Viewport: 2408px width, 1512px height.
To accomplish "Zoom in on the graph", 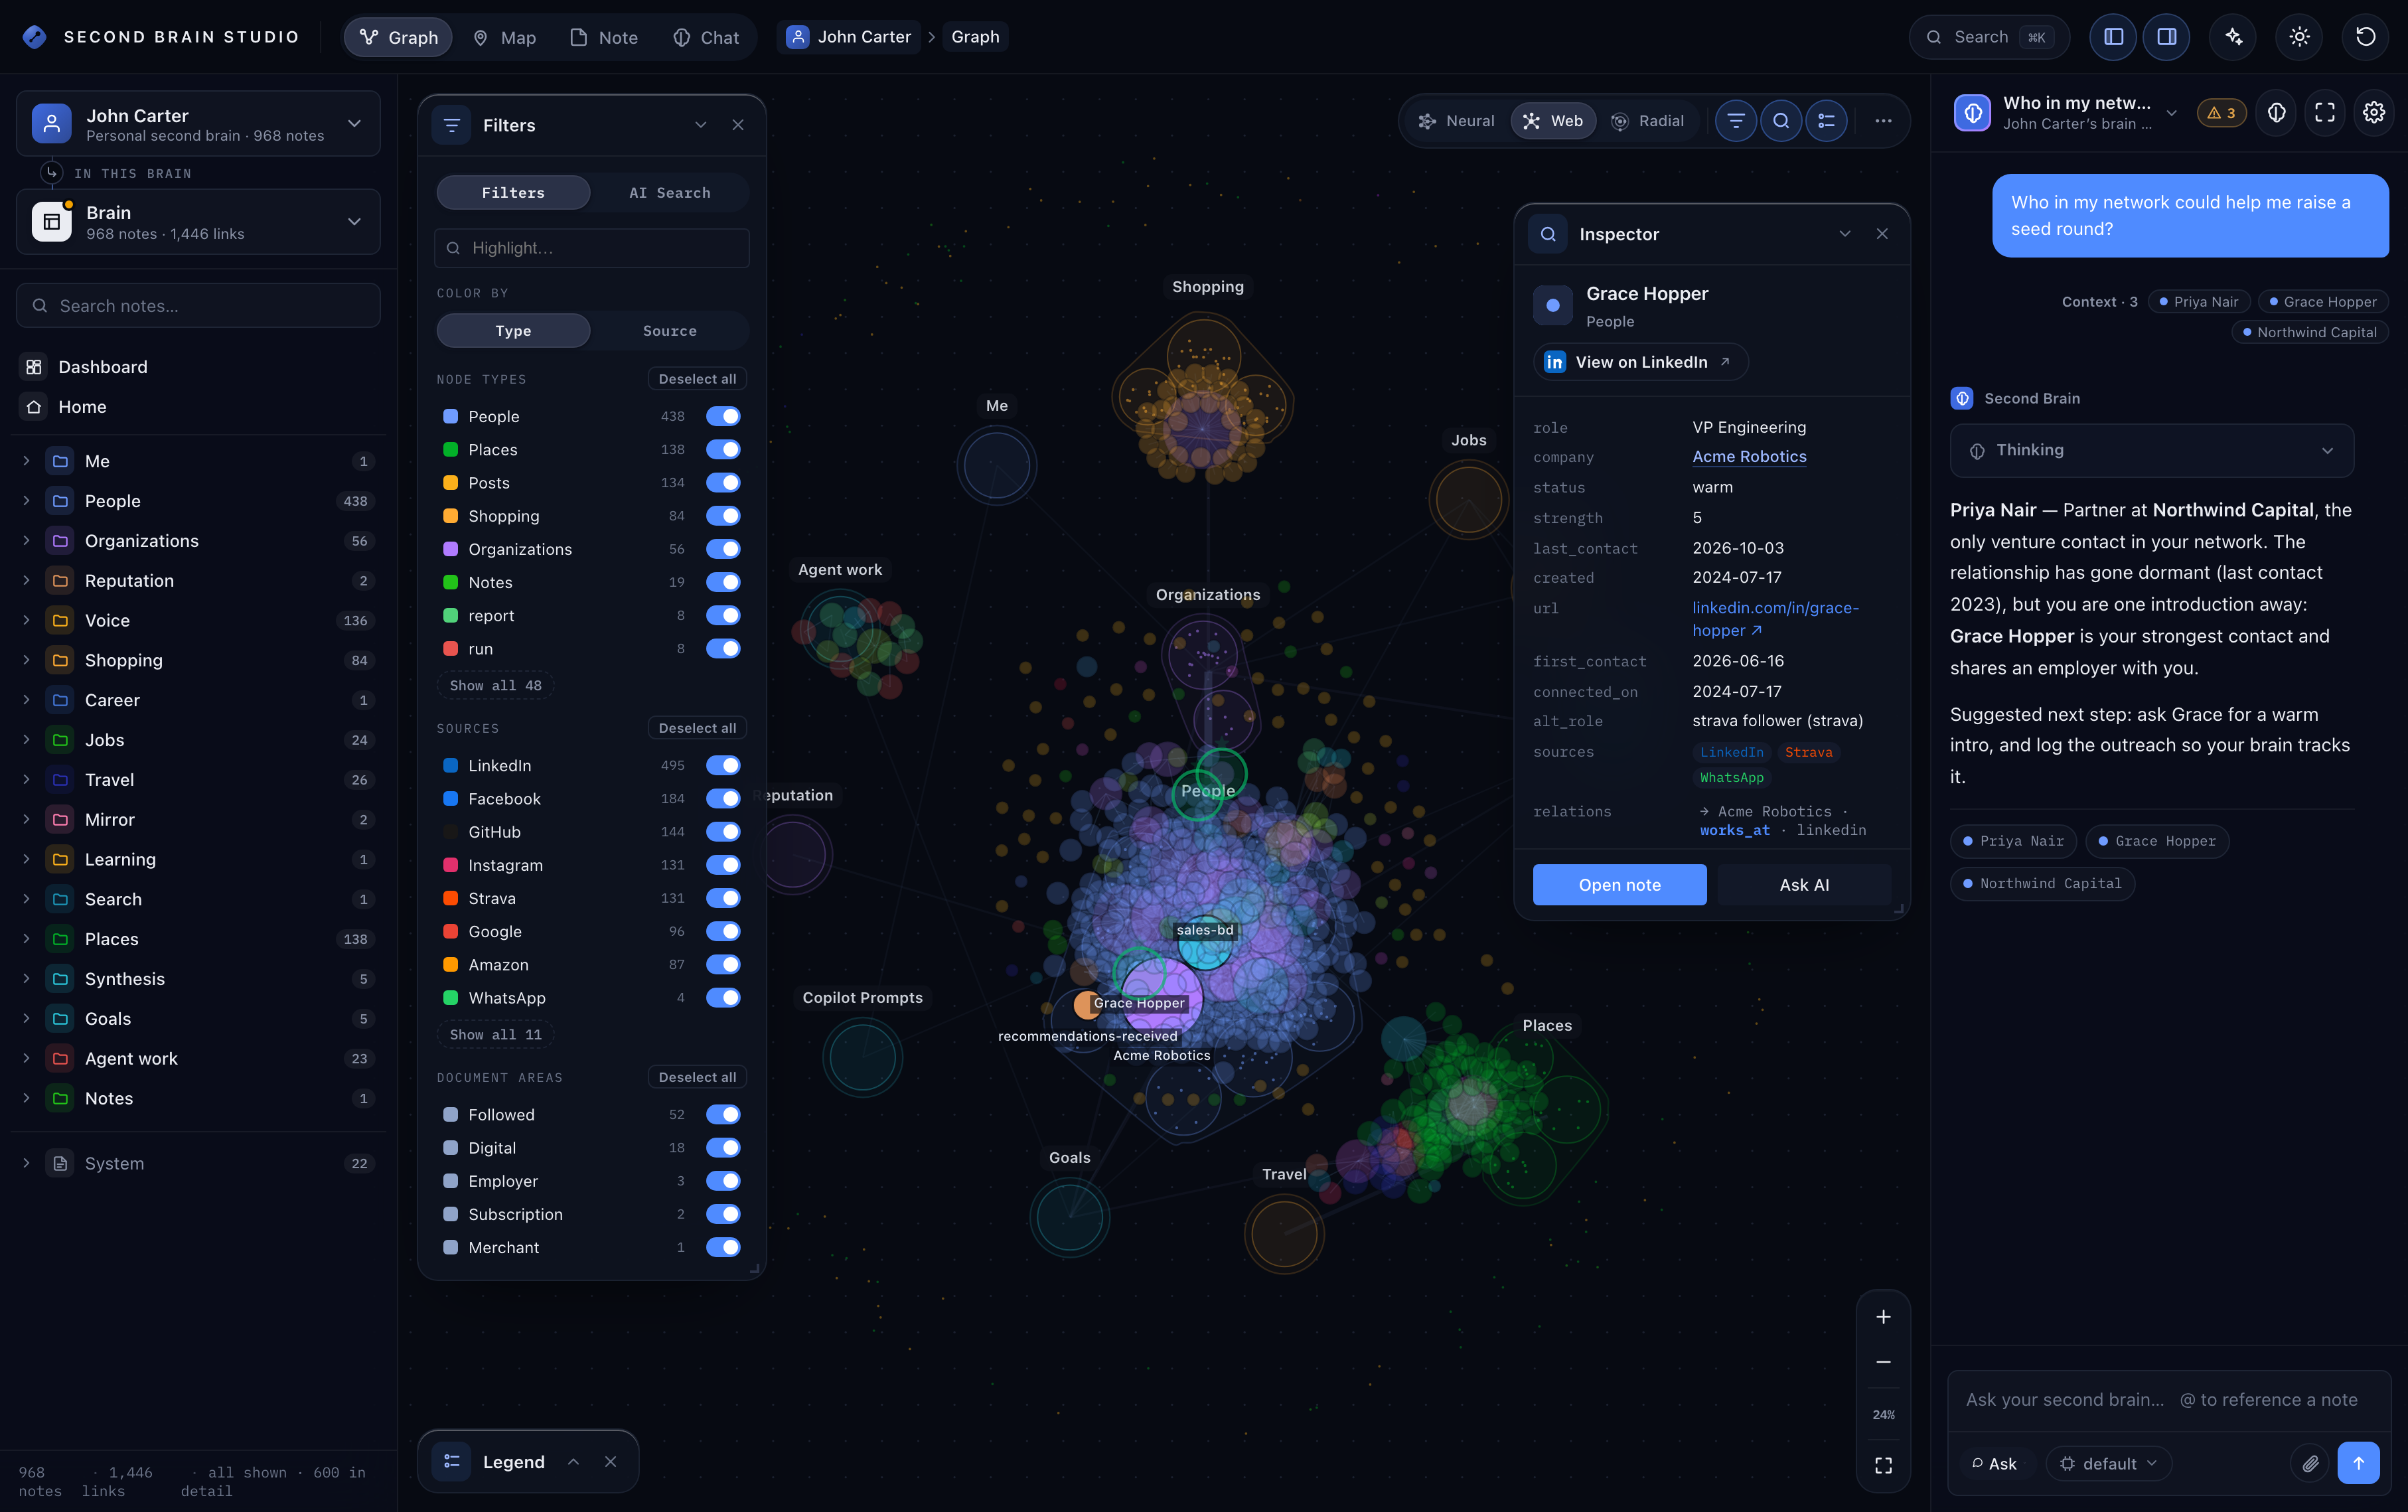I will pyautogui.click(x=1883, y=1317).
